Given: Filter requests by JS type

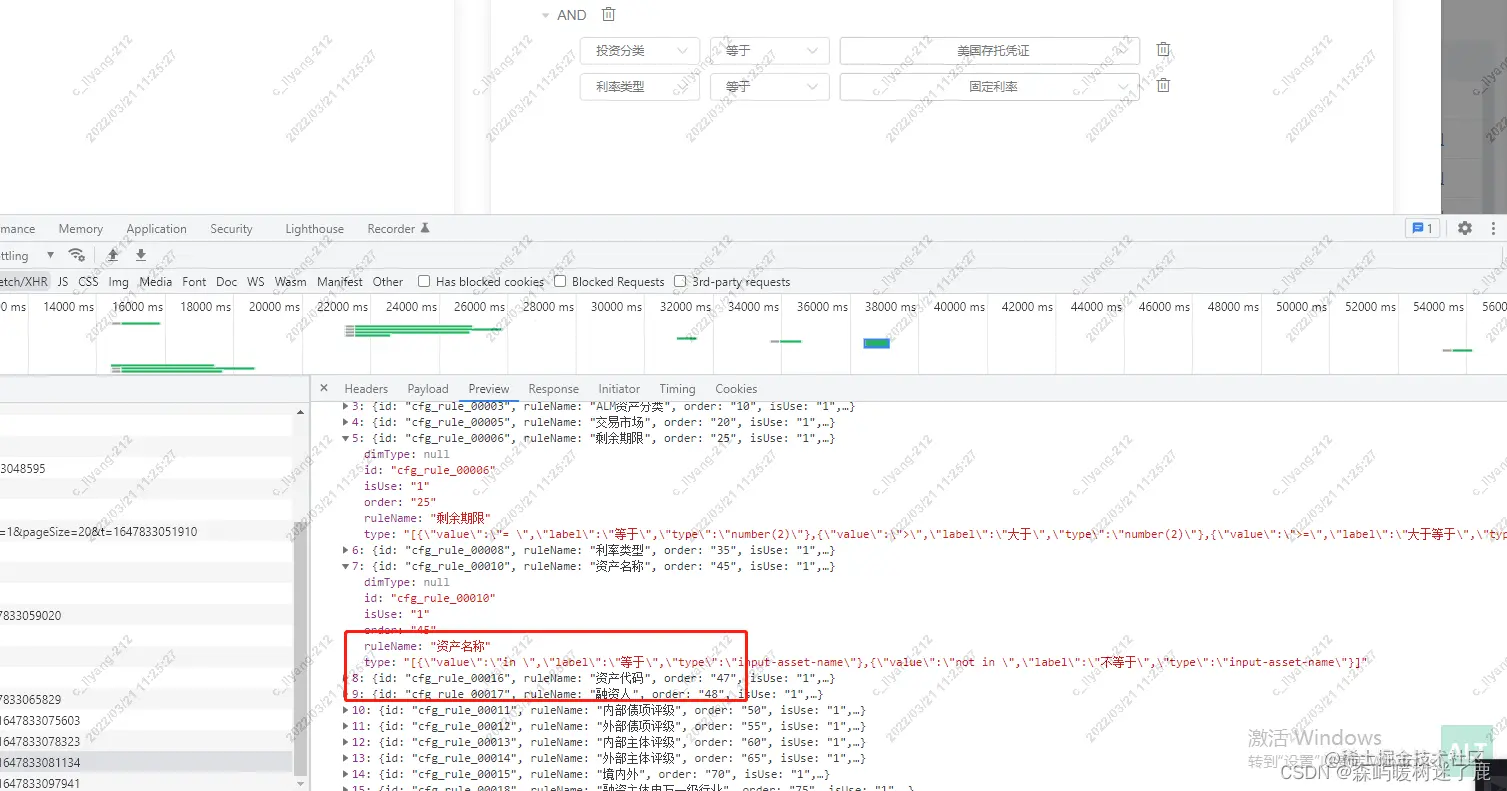Looking at the screenshot, I should [x=63, y=282].
